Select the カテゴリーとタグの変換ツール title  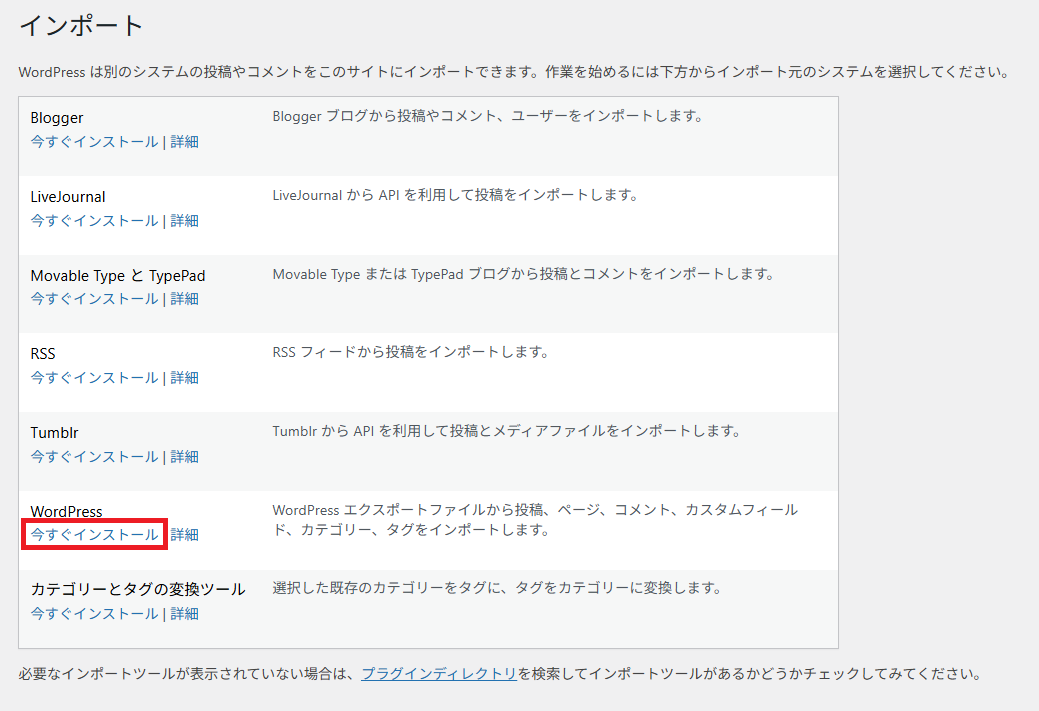pyautogui.click(x=138, y=589)
